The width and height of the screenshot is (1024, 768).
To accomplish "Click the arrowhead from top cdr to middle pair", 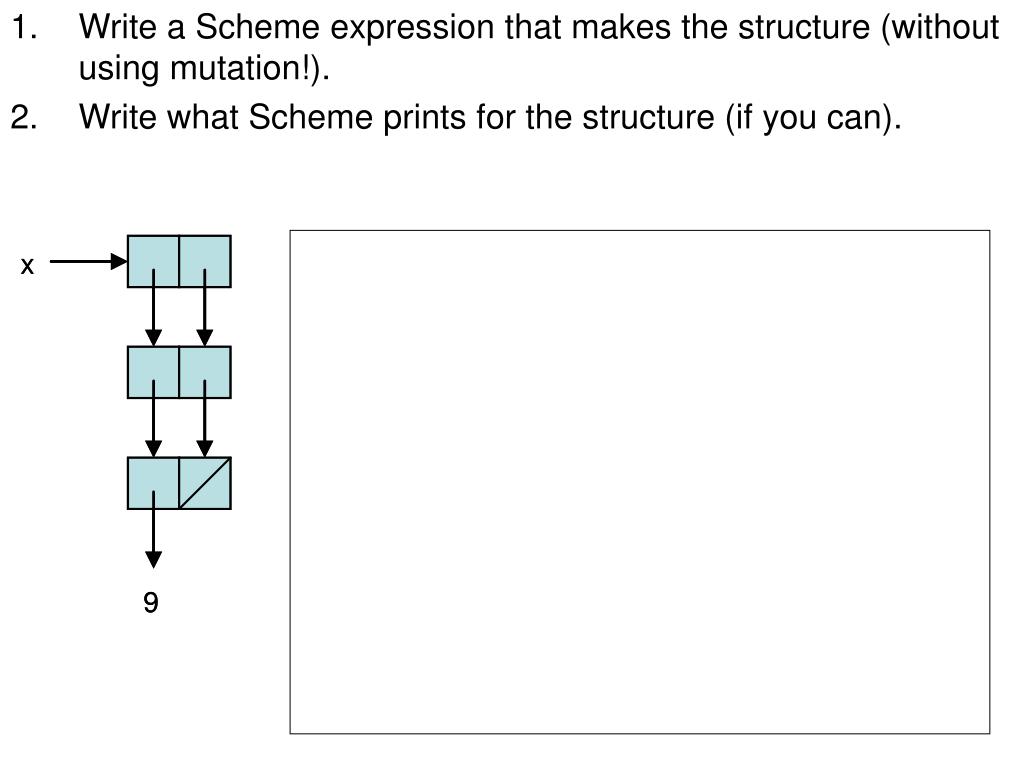I will 205,338.
